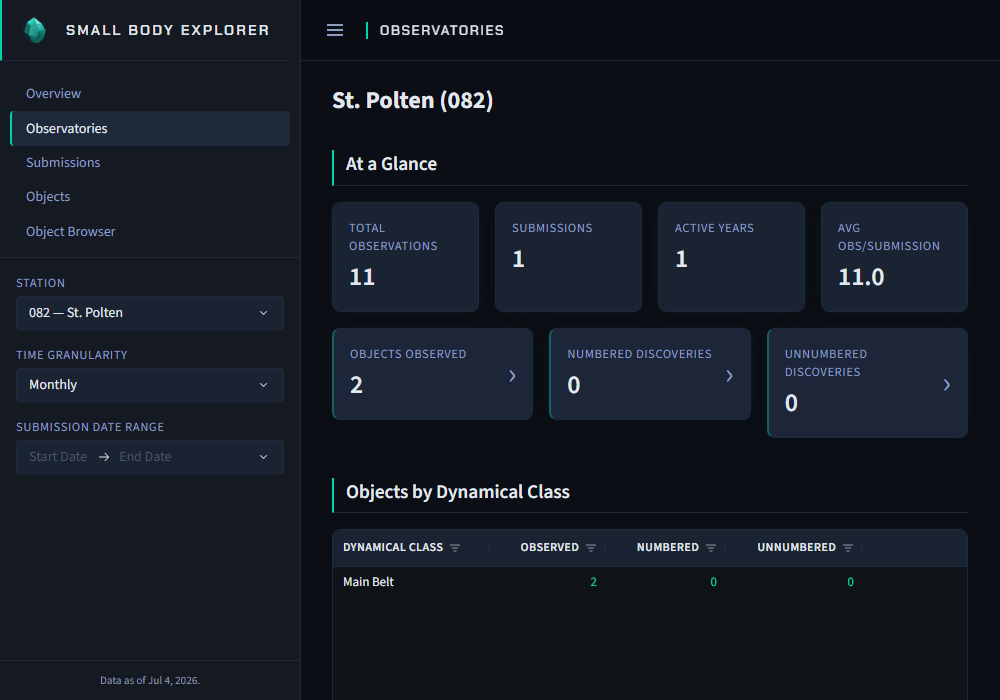1000x700 pixels.
Task: Click chevron arrow on Objects Observed card
Action: [x=512, y=376]
